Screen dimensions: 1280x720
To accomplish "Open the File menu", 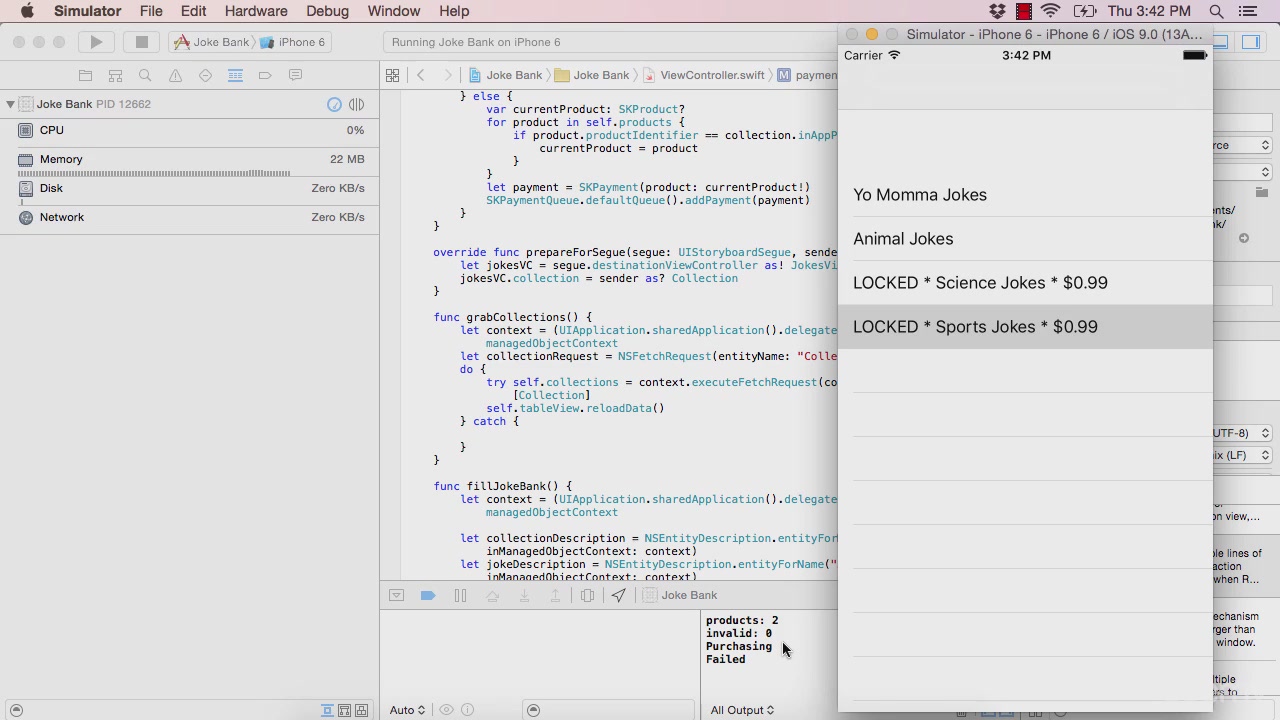I will coord(151,11).
